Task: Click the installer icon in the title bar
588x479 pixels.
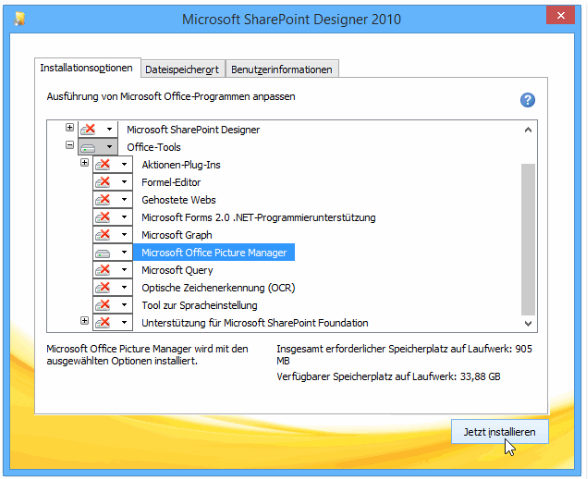Action: (20, 18)
